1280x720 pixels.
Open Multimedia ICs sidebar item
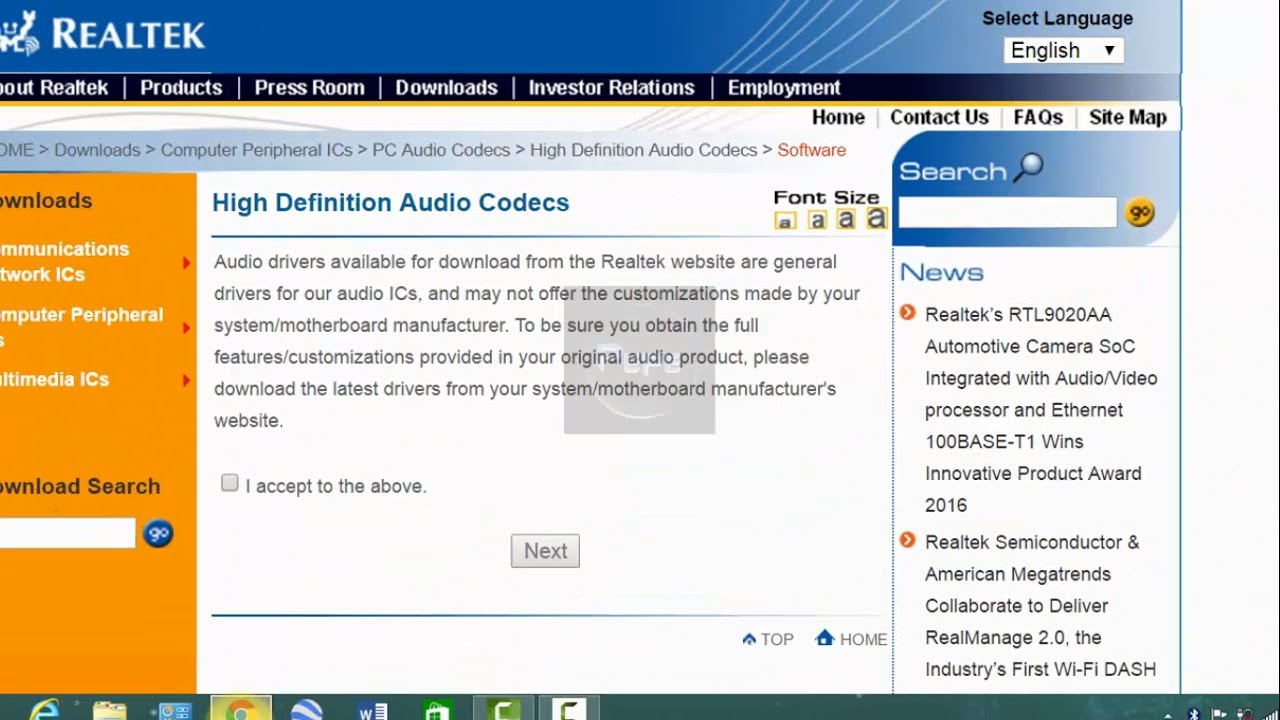tap(55, 380)
